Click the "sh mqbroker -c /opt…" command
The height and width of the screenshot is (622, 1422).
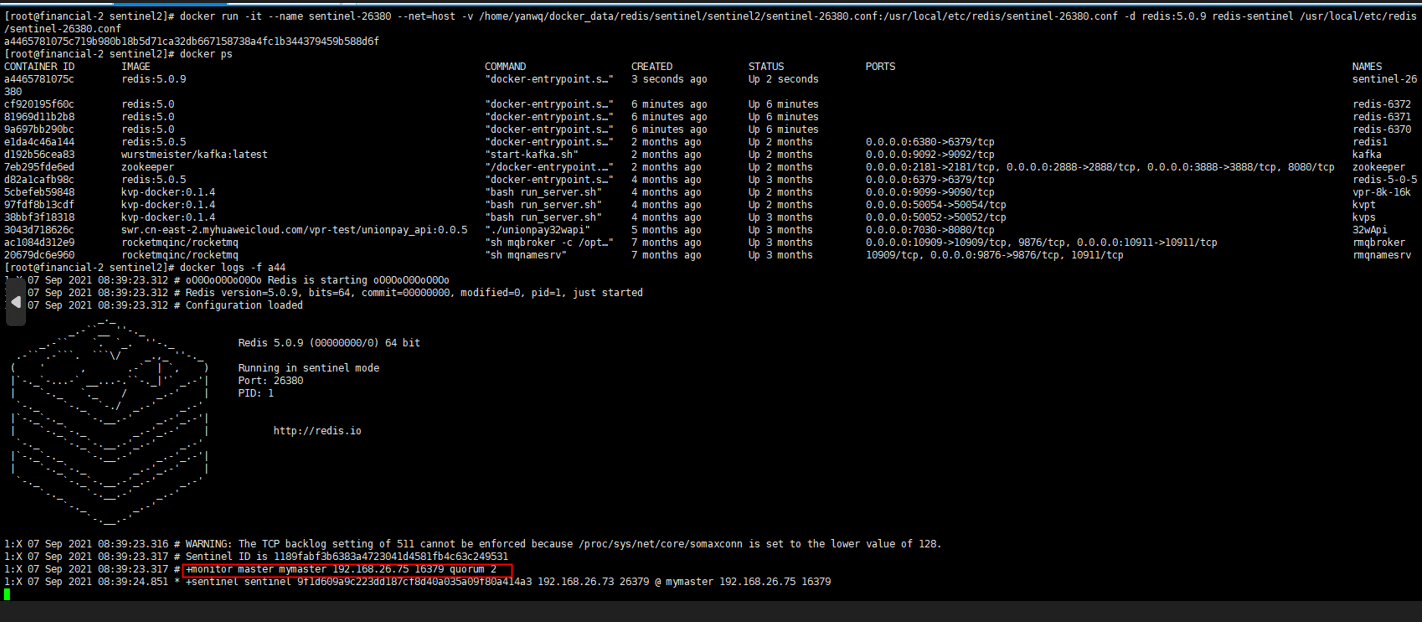pos(549,243)
